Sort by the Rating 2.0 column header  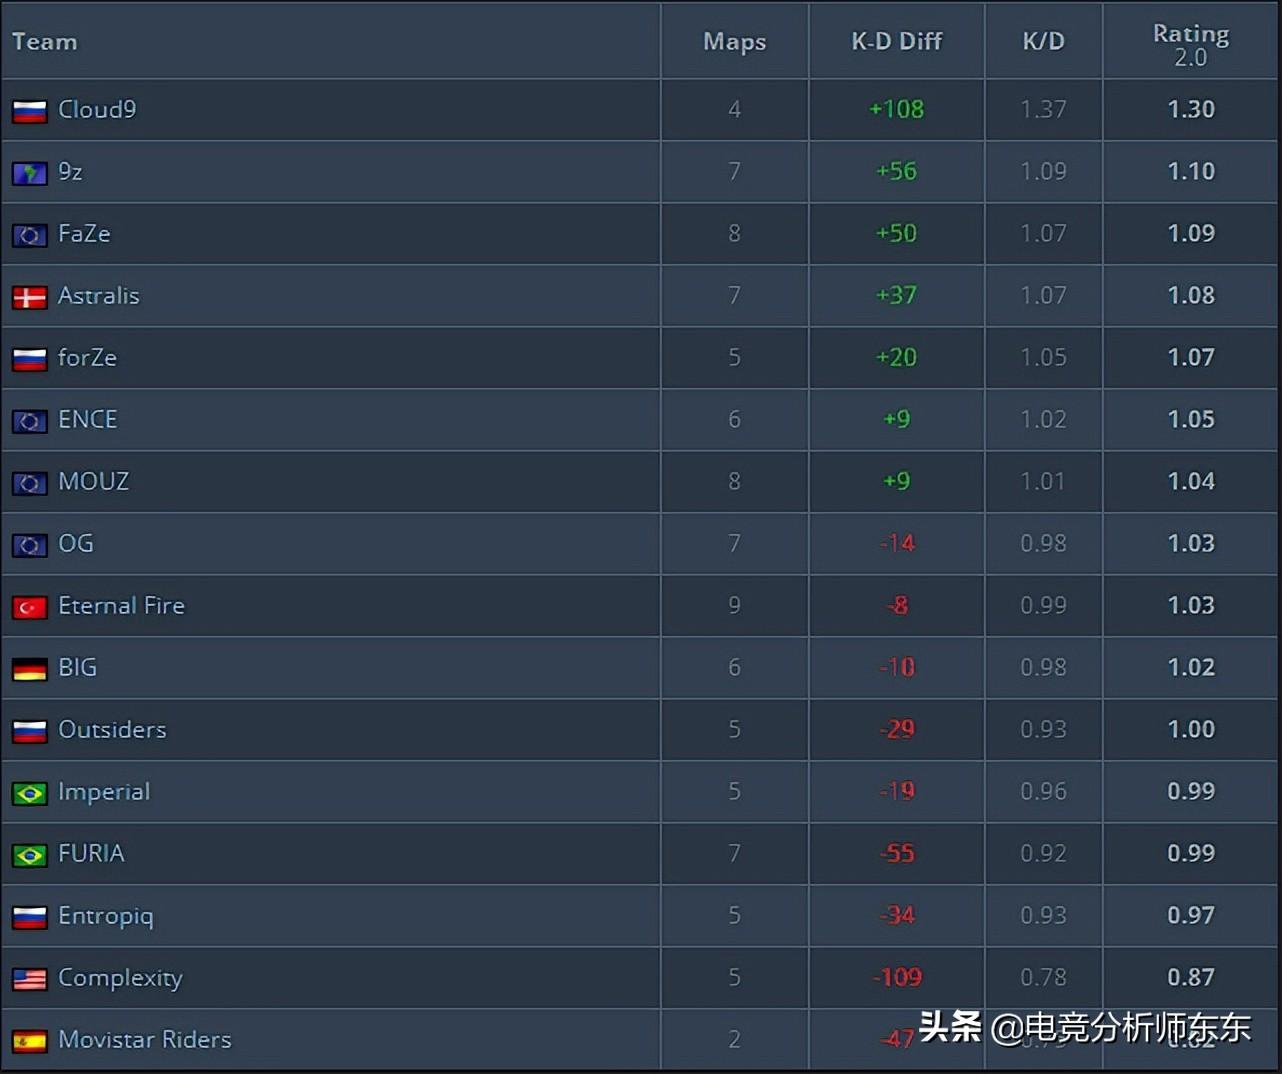pyautogui.click(x=1191, y=45)
